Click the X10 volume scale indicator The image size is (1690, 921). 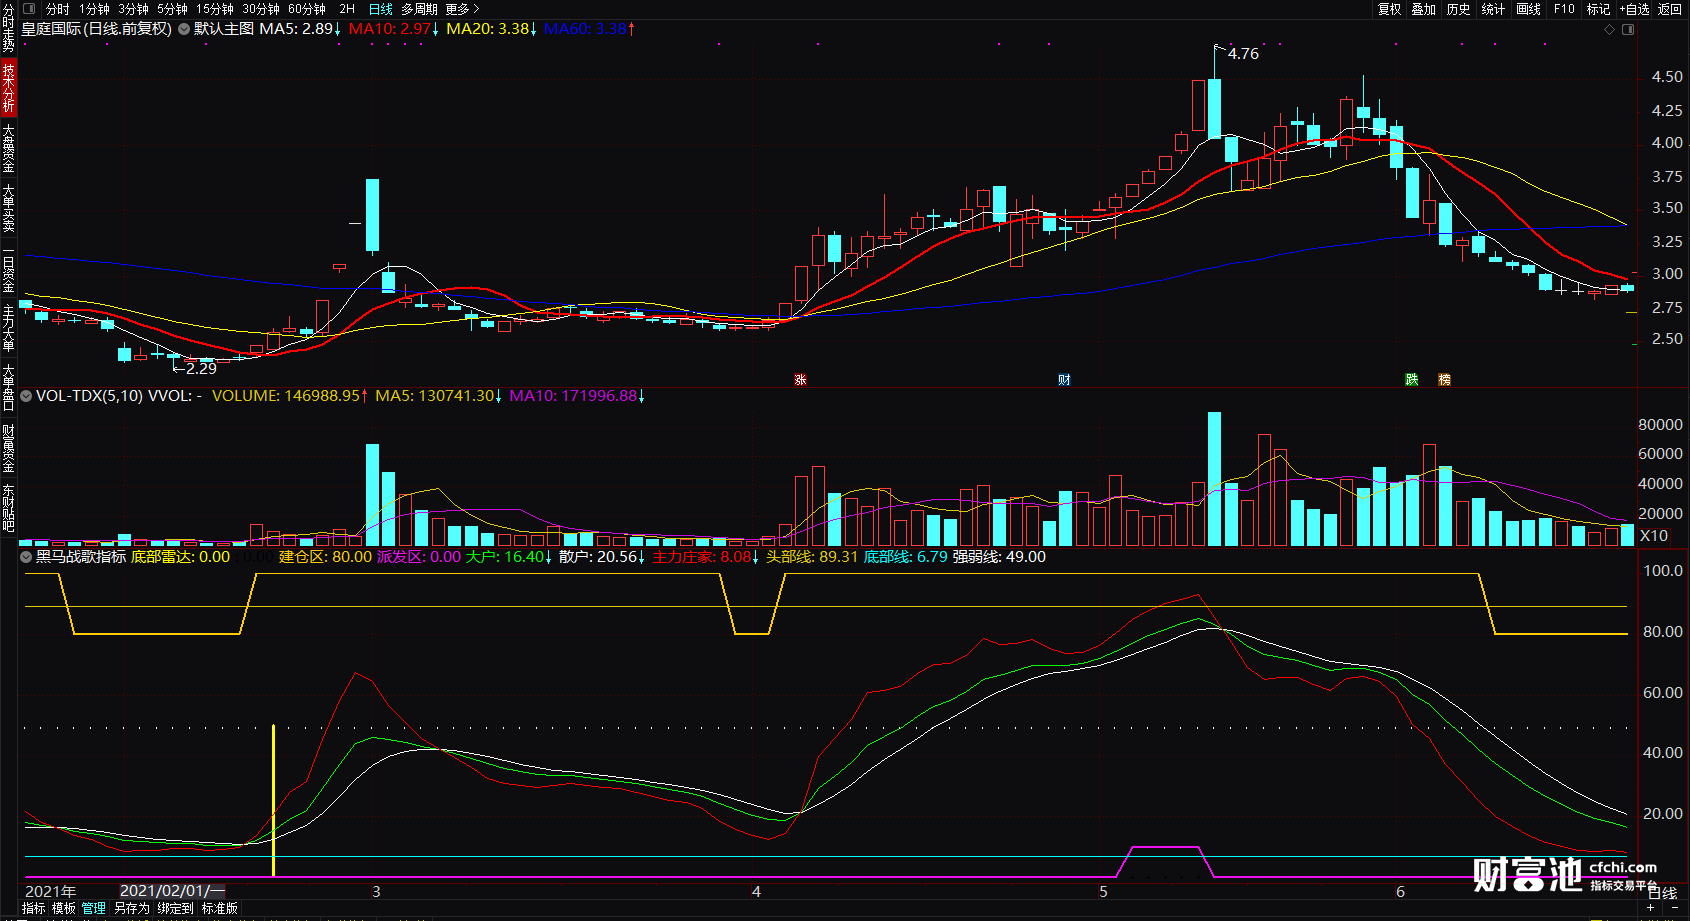1654,536
